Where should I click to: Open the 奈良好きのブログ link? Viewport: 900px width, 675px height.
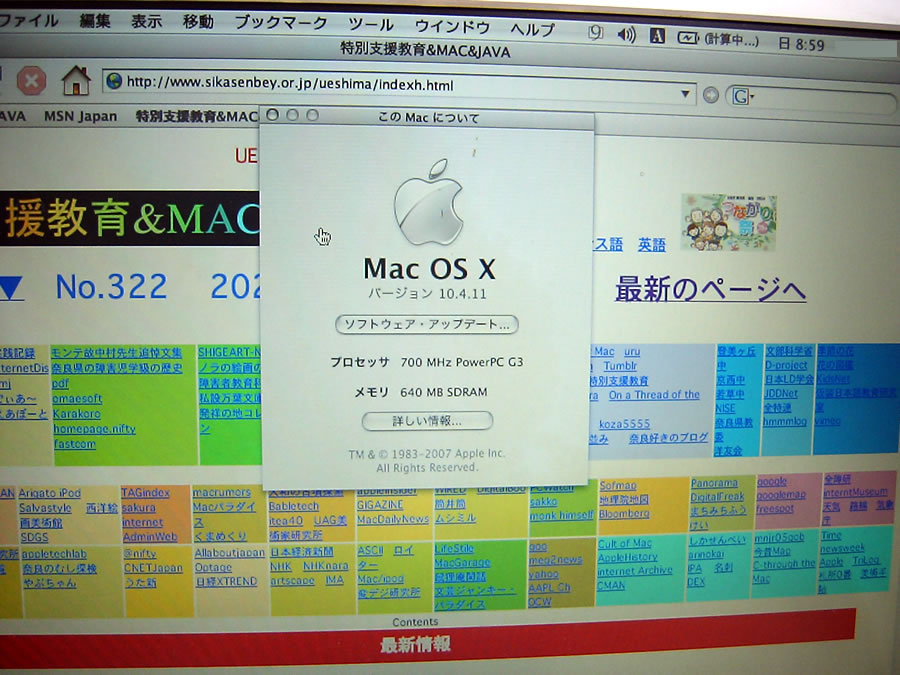pos(668,438)
